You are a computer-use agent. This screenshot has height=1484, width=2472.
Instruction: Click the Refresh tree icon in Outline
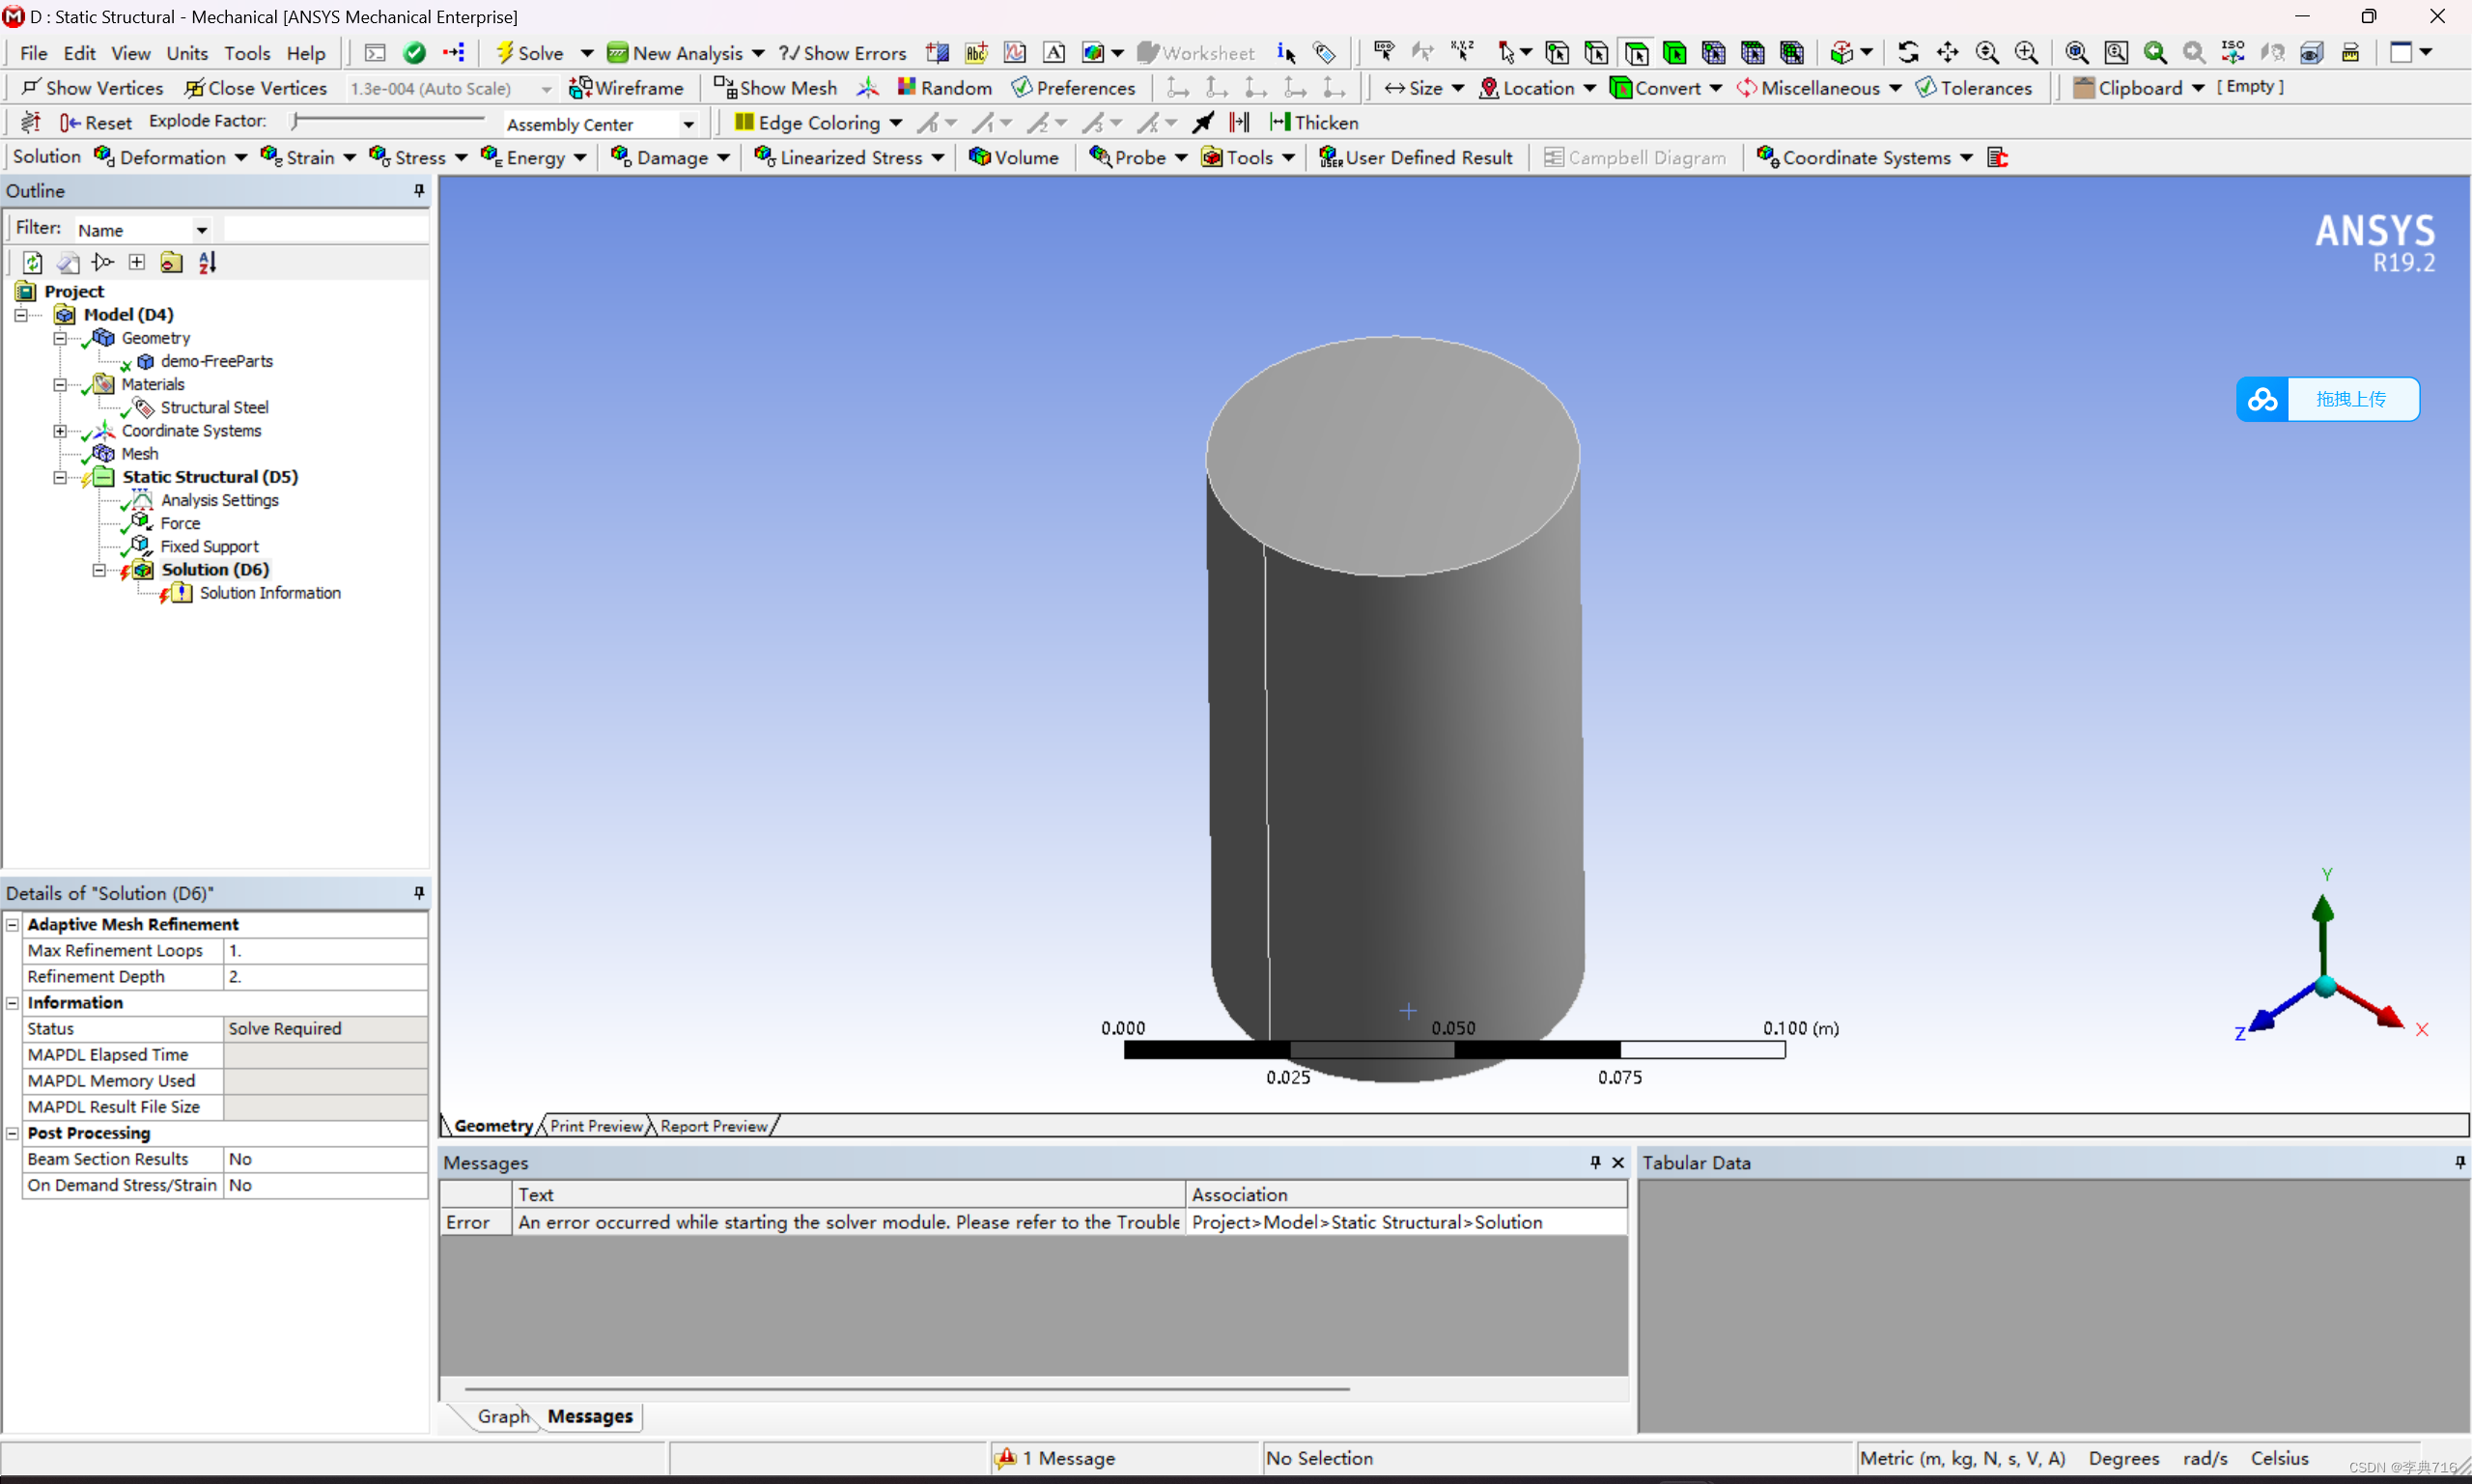[32, 262]
